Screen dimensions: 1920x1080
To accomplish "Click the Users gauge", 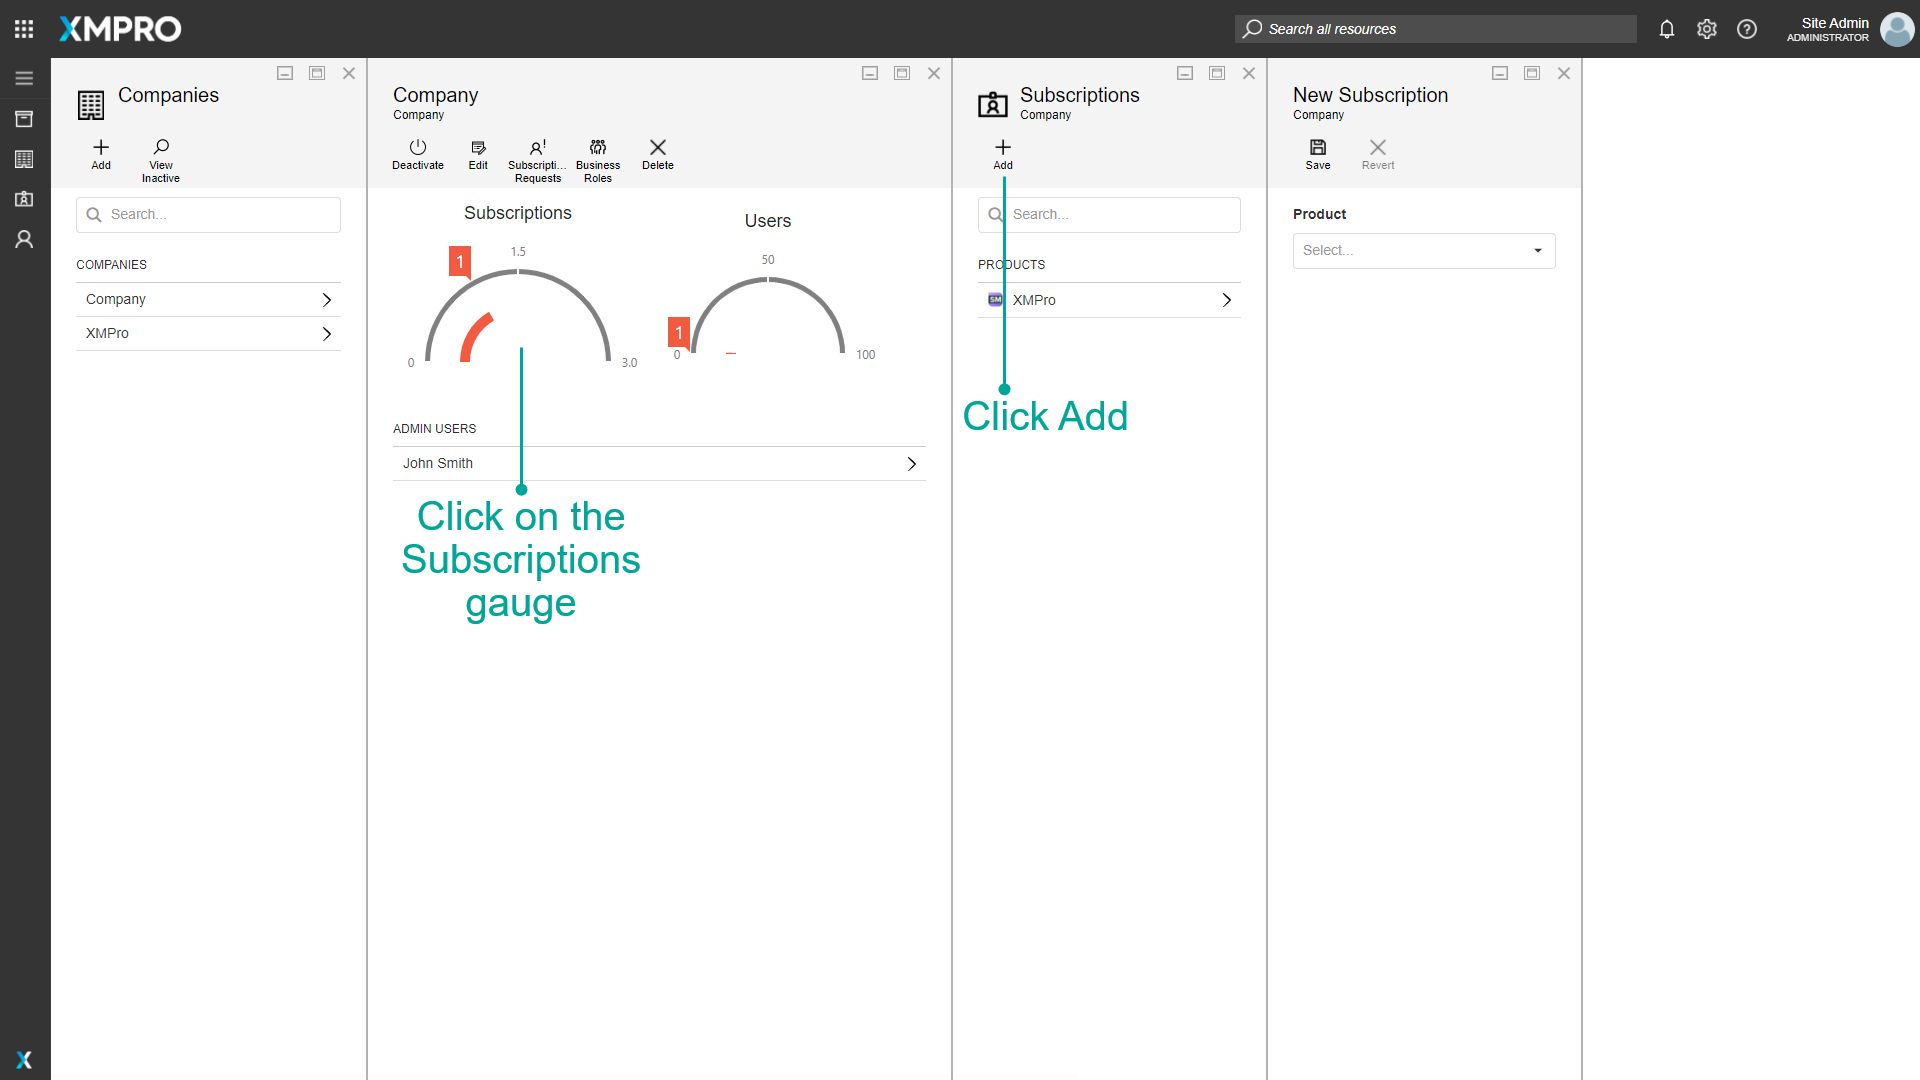I will tap(767, 315).
